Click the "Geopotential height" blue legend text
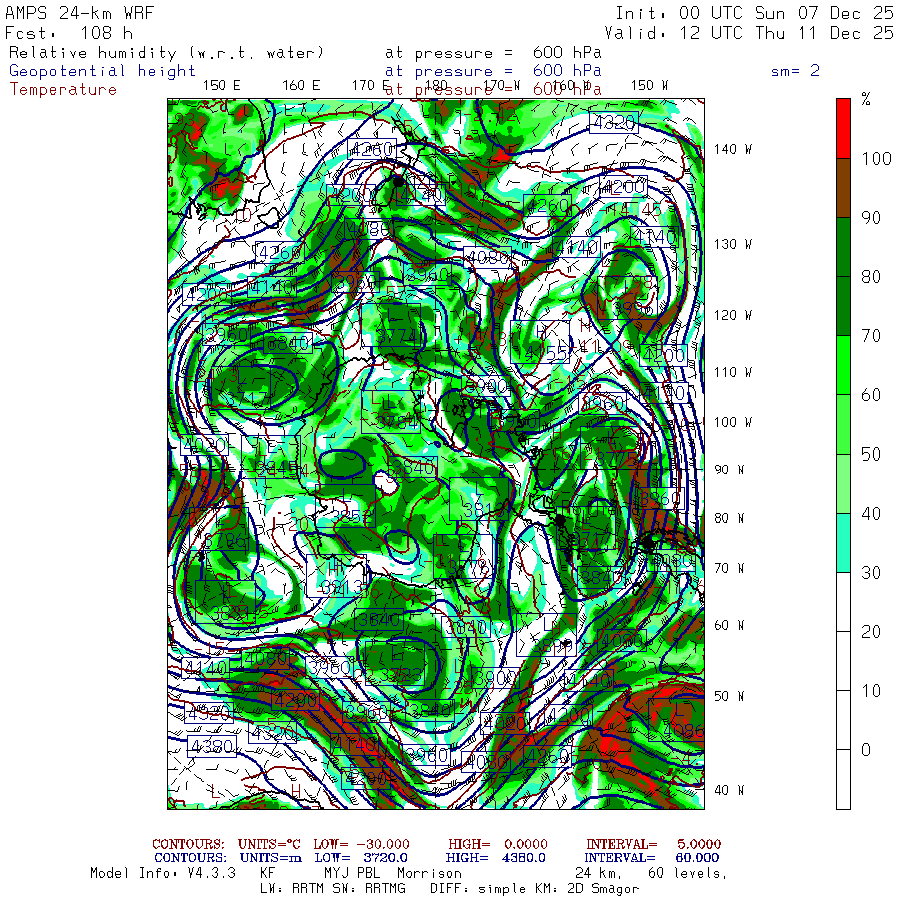Screen dimensions: 900x900 [x=103, y=71]
